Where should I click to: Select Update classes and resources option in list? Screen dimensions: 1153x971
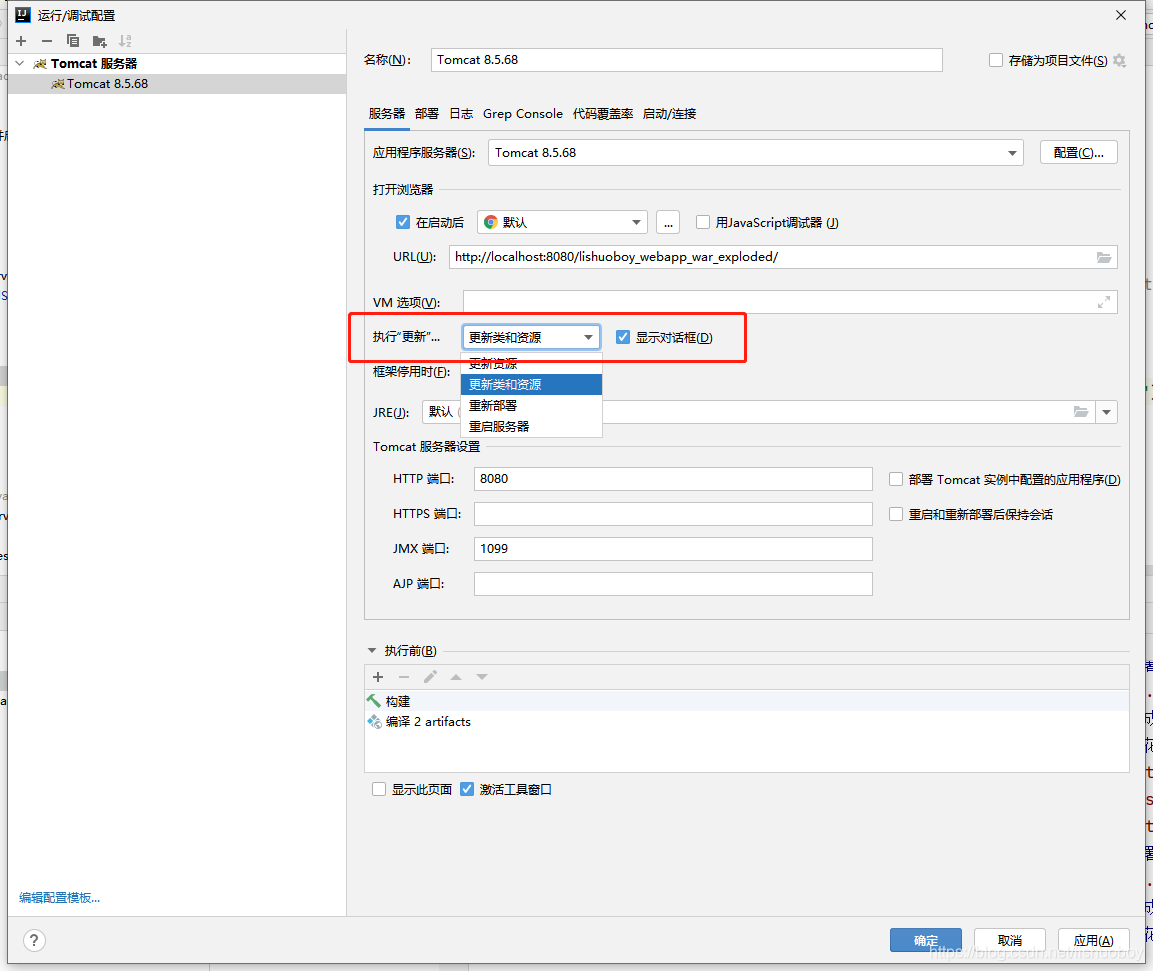pos(531,385)
